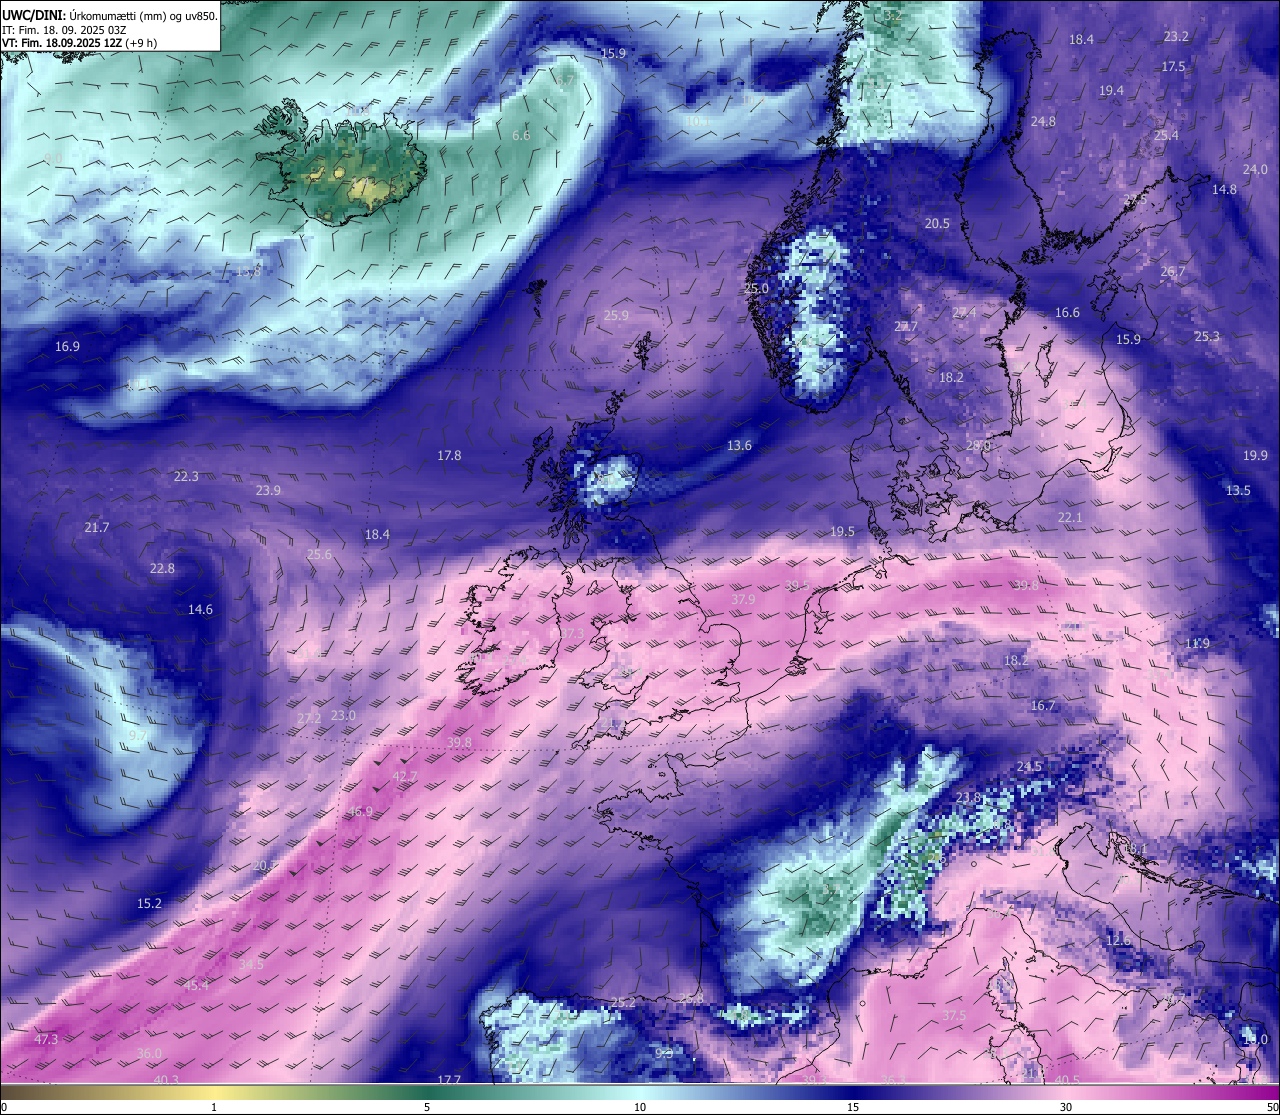The height and width of the screenshot is (1115, 1280).
Task: Click the map value "20.5"
Action: pyautogui.click(x=937, y=224)
